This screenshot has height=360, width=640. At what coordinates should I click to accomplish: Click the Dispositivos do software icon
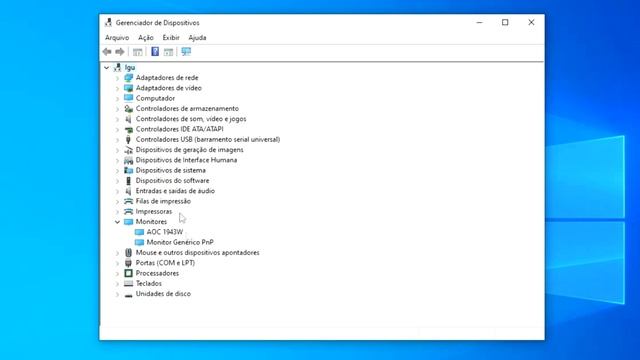click(x=129, y=180)
